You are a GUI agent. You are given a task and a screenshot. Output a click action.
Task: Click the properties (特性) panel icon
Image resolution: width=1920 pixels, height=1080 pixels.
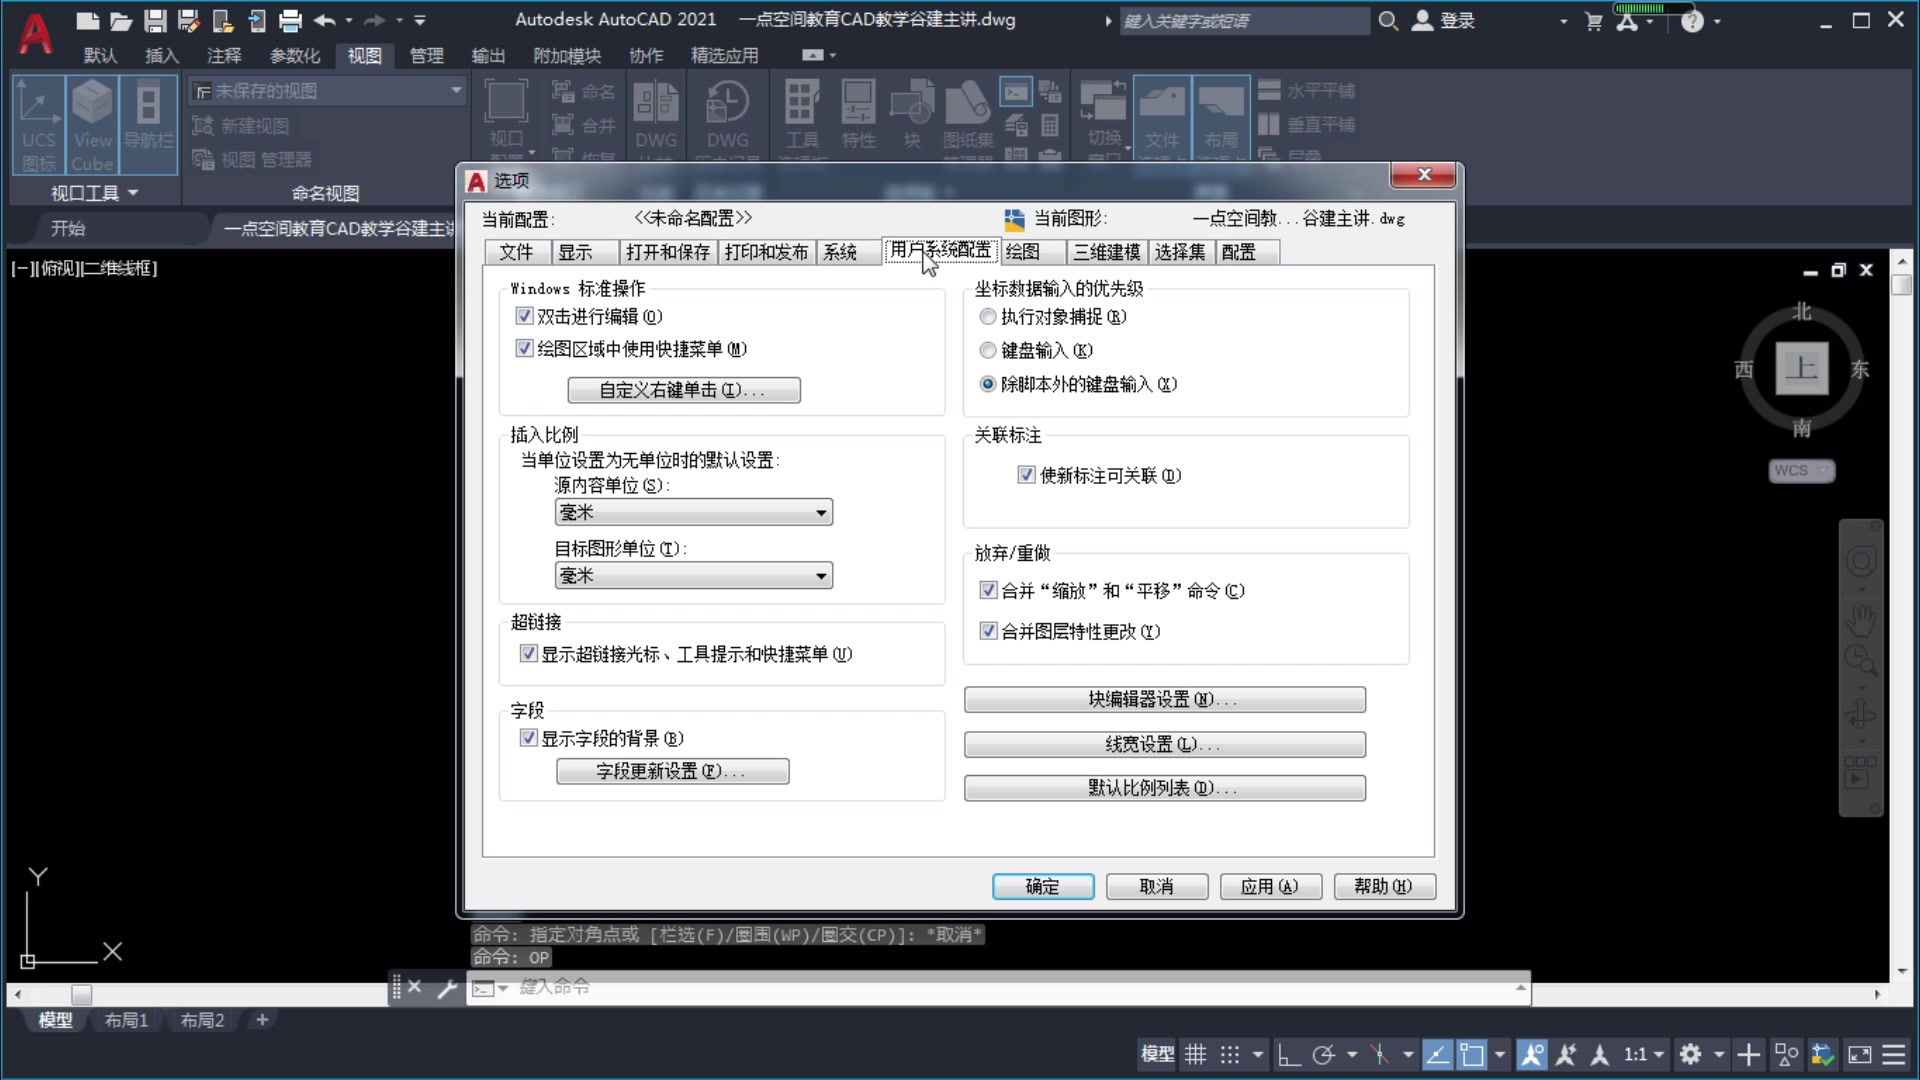click(858, 115)
